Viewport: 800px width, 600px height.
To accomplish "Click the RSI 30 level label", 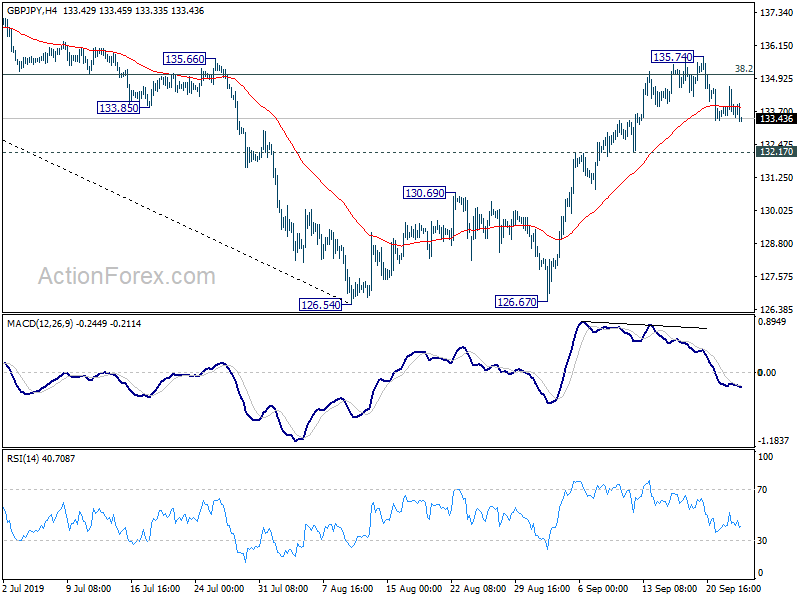I will pos(762,541).
